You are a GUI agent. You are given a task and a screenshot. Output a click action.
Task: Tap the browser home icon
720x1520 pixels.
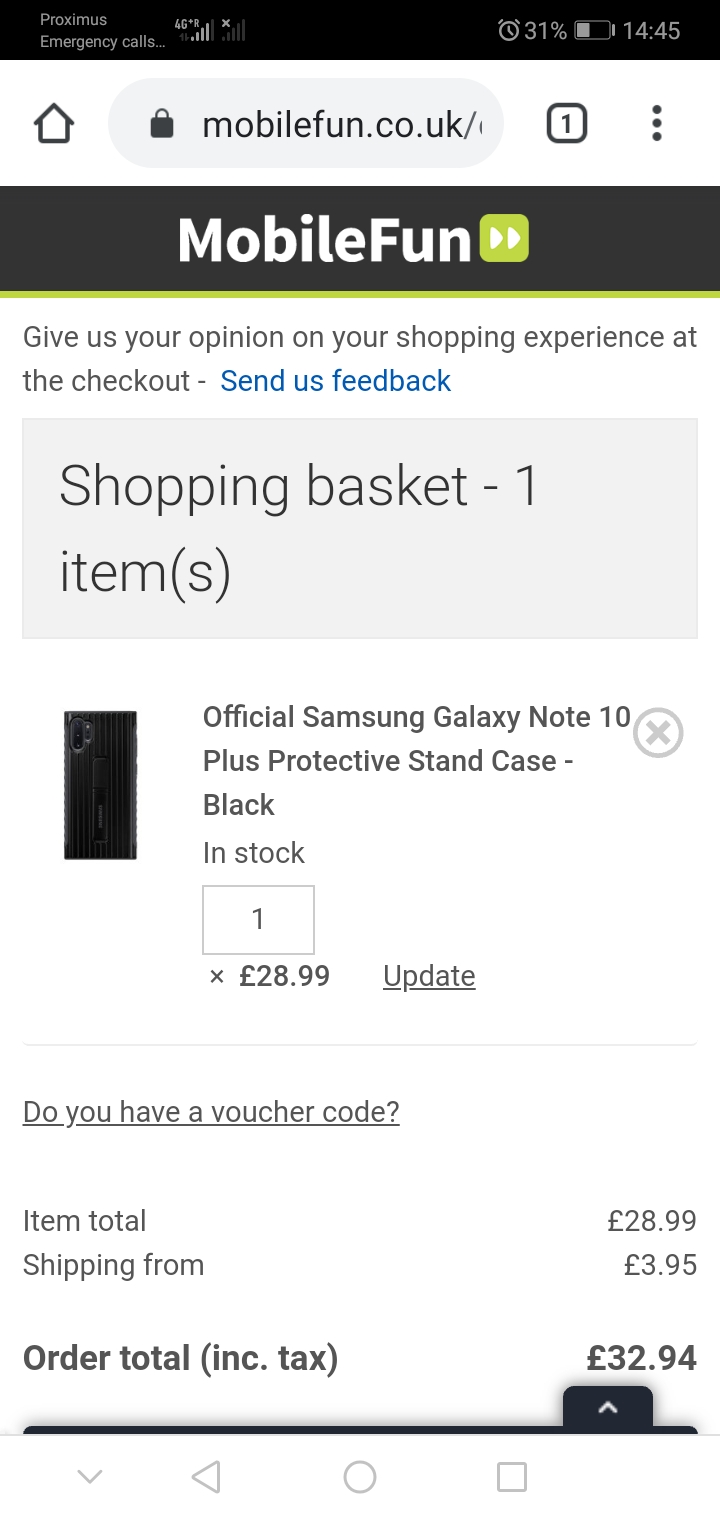[54, 124]
